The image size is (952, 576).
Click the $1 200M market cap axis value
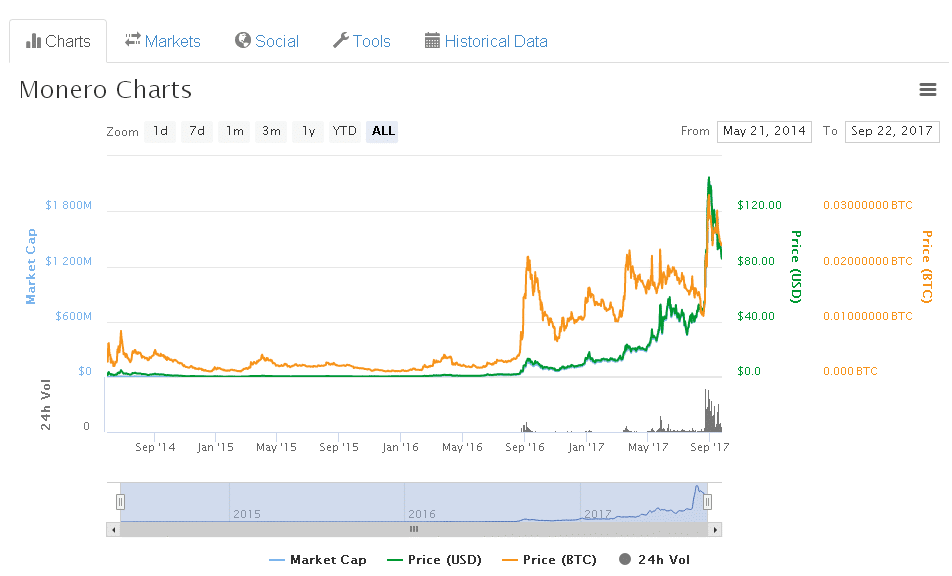[69, 261]
